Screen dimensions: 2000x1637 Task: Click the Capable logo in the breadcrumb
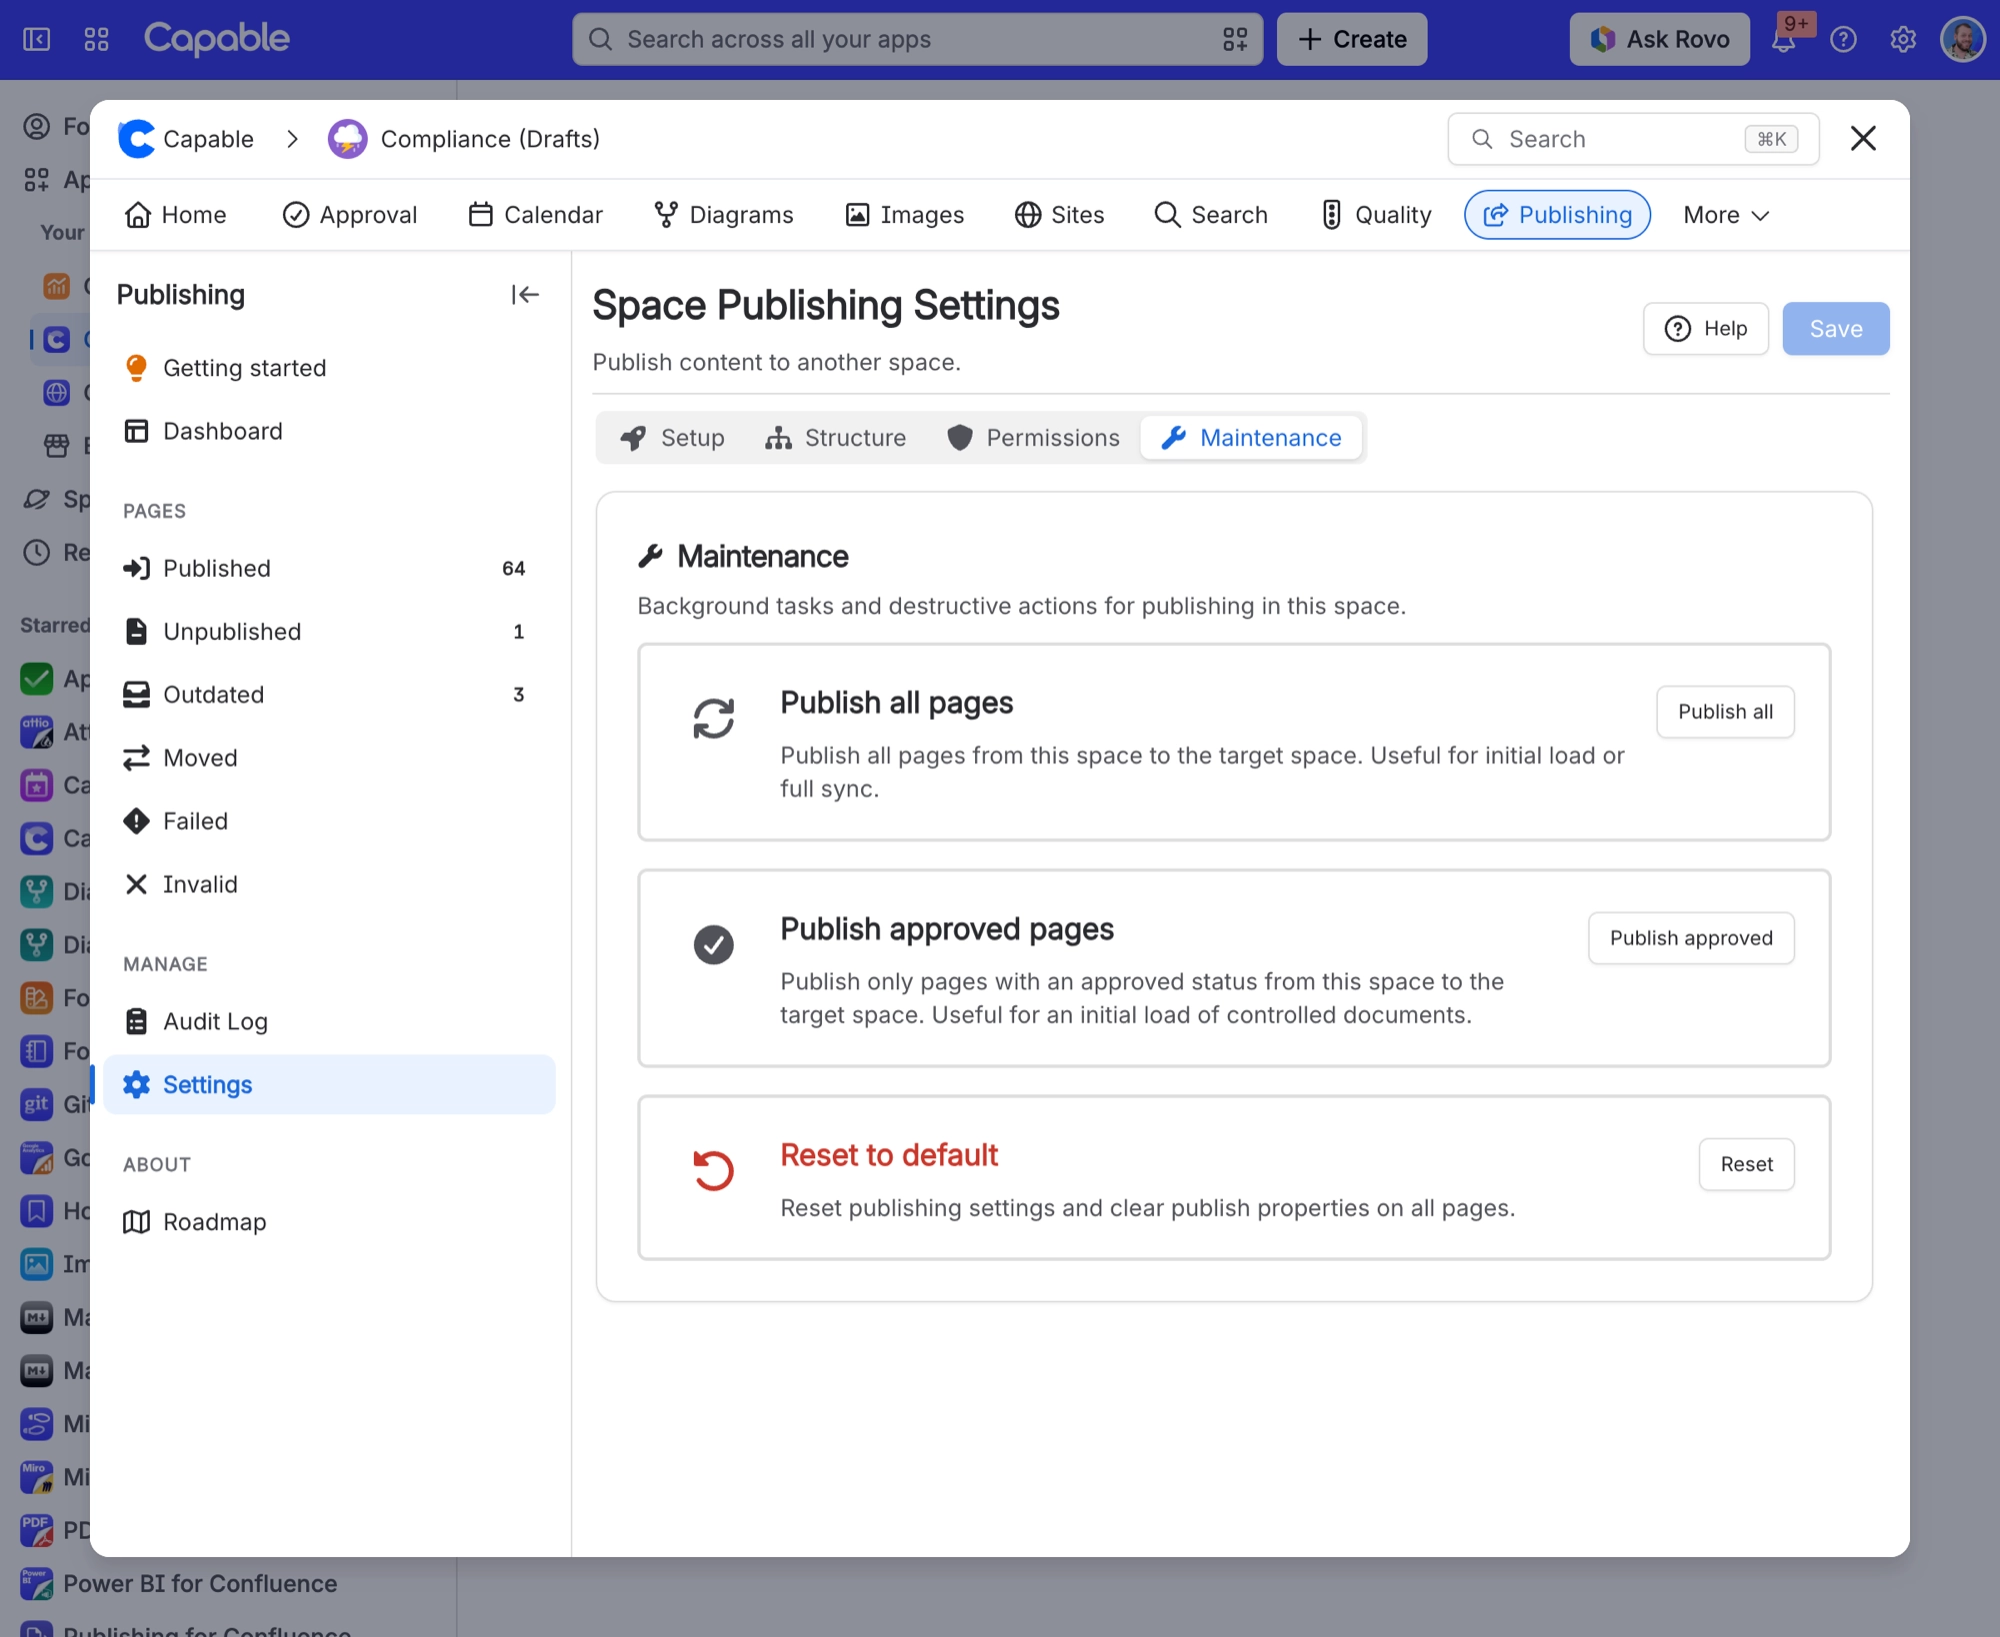[137, 139]
